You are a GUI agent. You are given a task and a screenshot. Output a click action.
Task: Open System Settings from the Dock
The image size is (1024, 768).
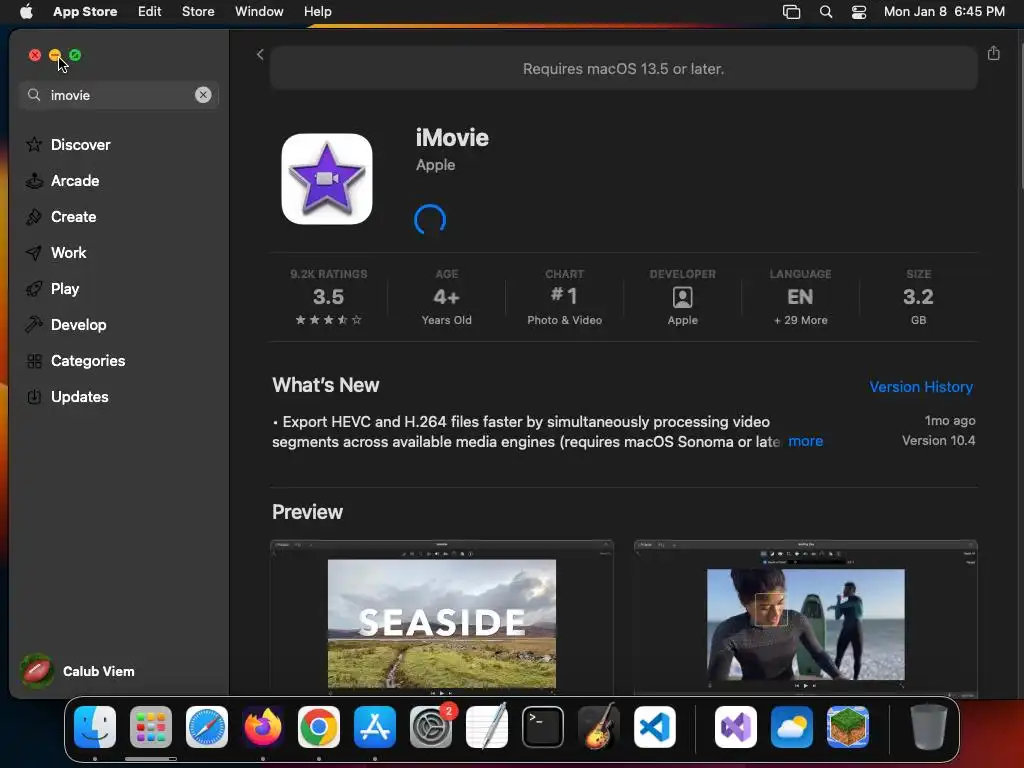point(431,727)
